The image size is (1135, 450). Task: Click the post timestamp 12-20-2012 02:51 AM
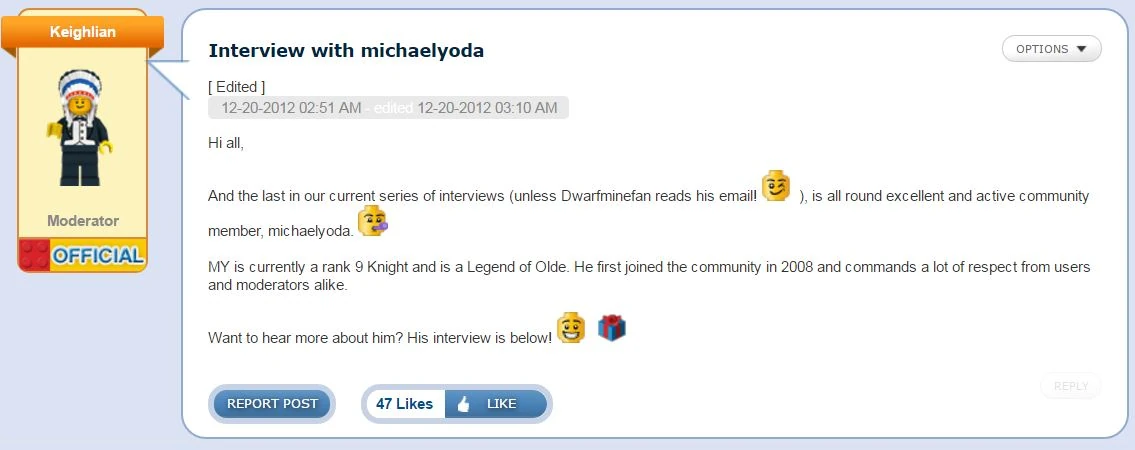tap(291, 108)
